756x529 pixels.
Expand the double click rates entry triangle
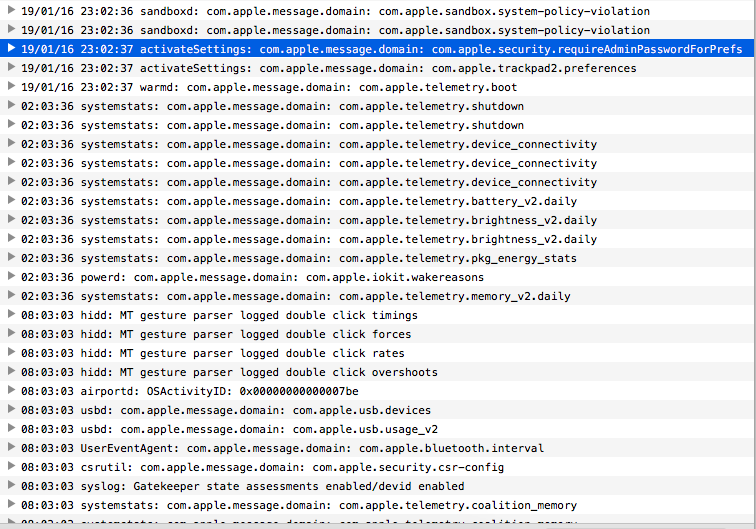click(x=12, y=352)
